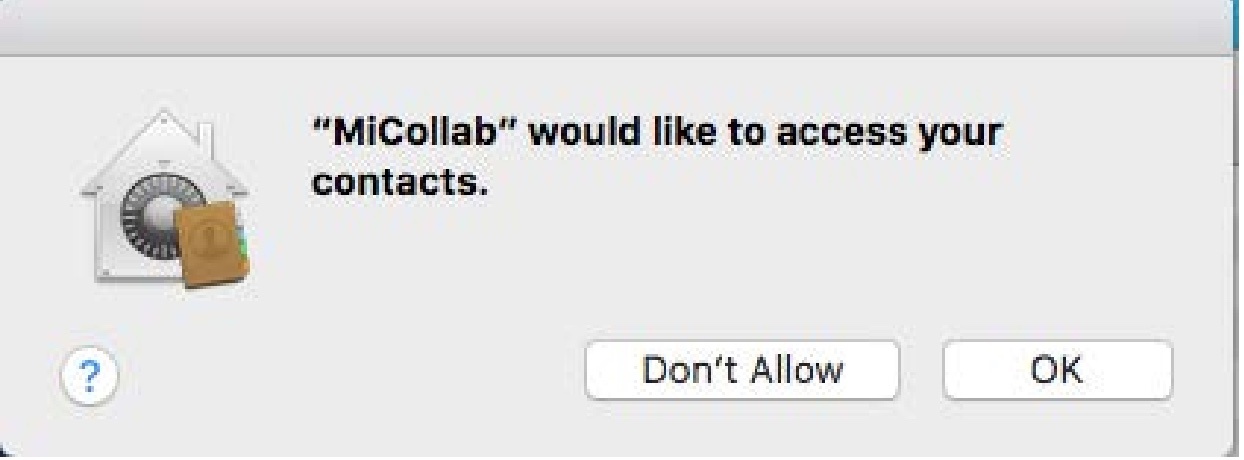Confirm the dialog using the OK button
This screenshot has height=460, width=1244.
tap(1057, 370)
